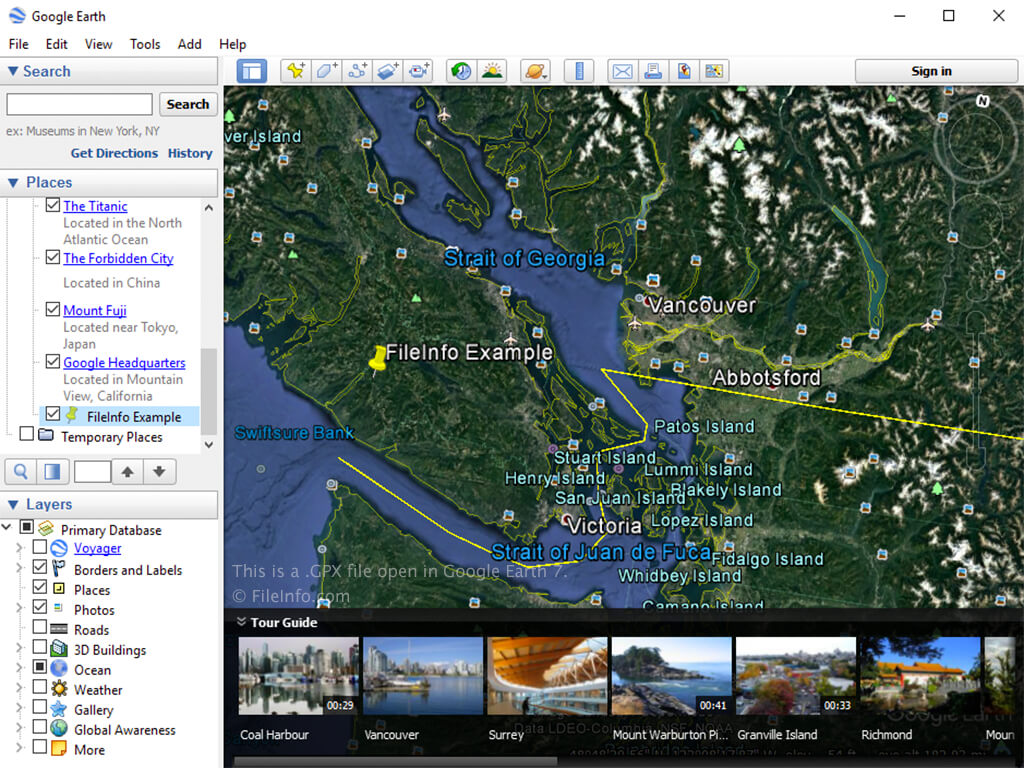The width and height of the screenshot is (1024, 768).
Task: Play the Coal Harbour tour thumbnail
Action: coord(298,676)
